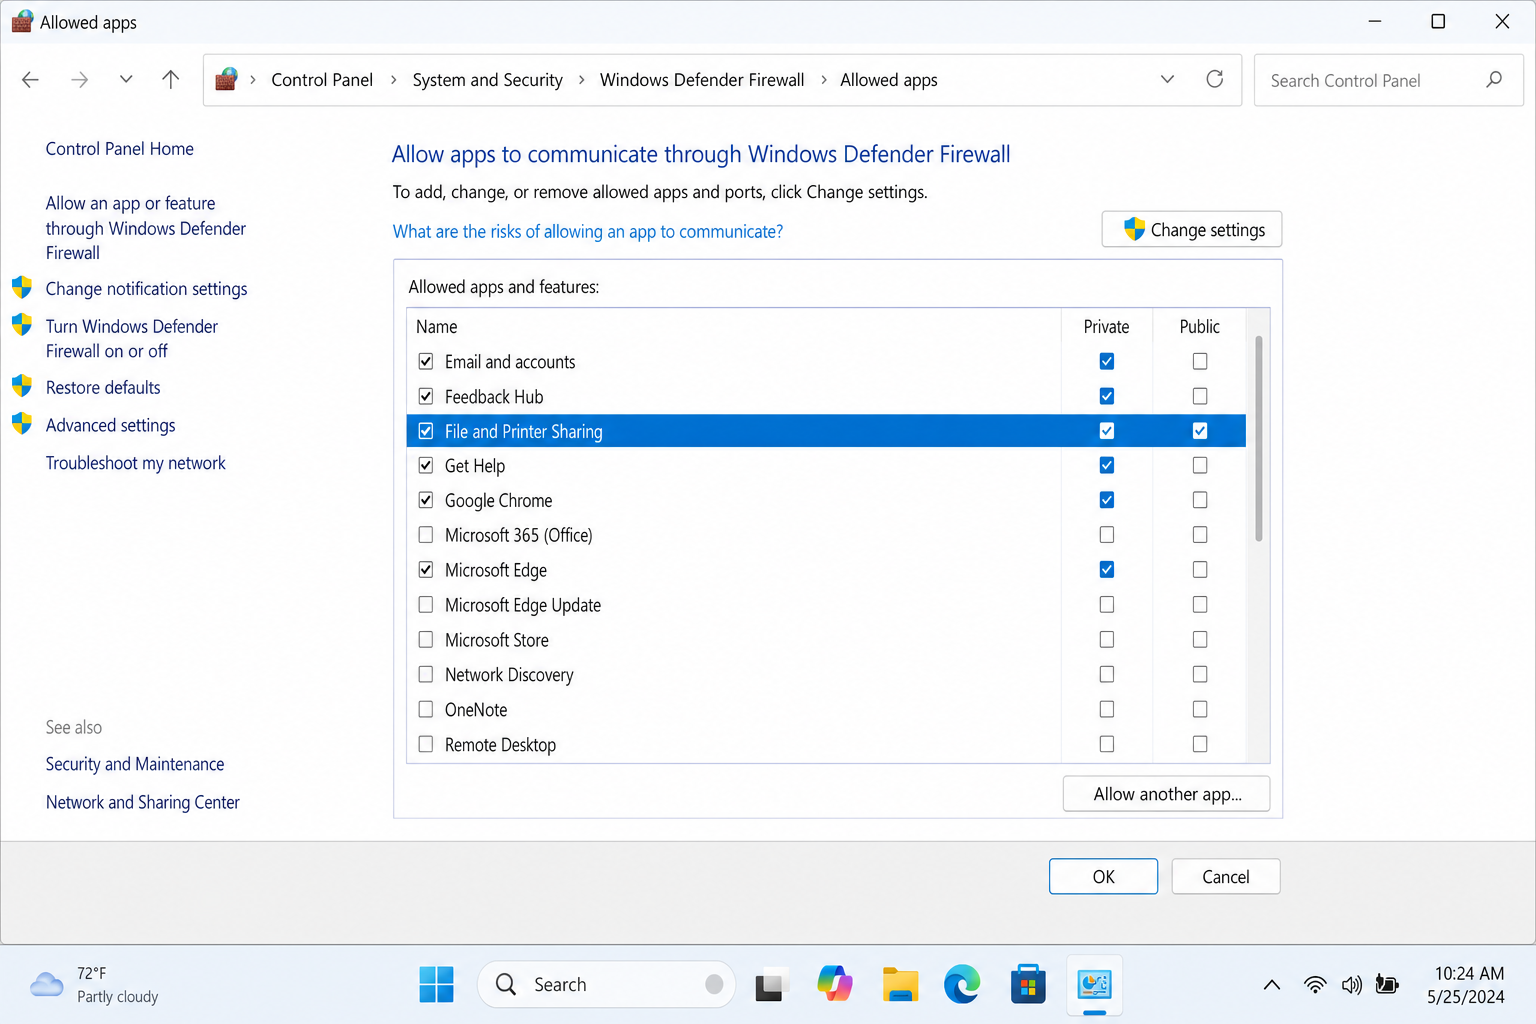
Task: Click the Public column header
Action: pos(1200,327)
